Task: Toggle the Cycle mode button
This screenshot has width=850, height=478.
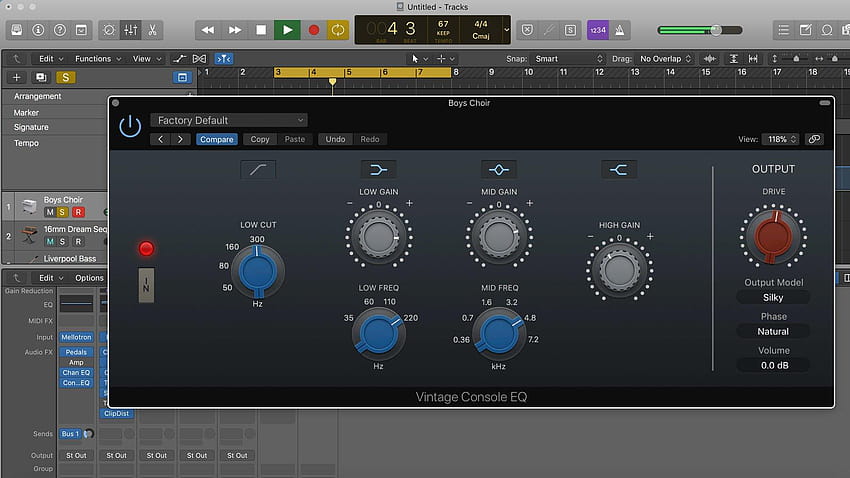Action: click(x=338, y=30)
